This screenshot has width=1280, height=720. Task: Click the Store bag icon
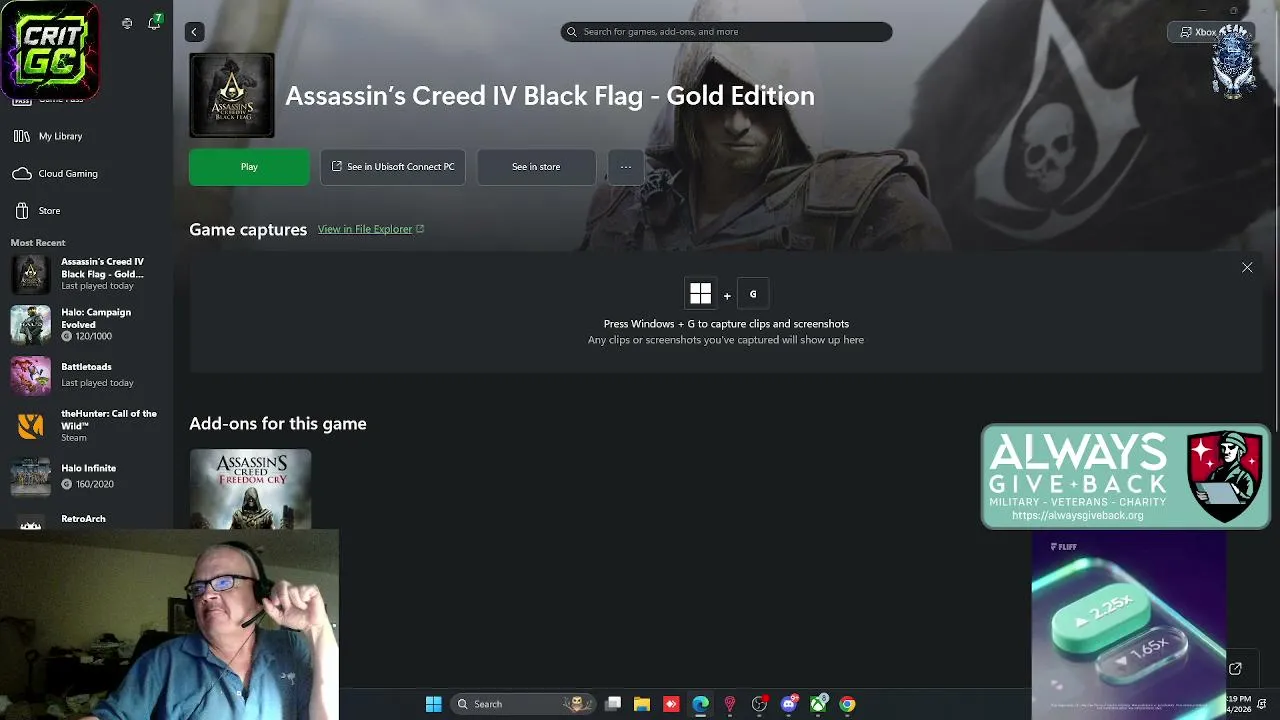(22, 211)
